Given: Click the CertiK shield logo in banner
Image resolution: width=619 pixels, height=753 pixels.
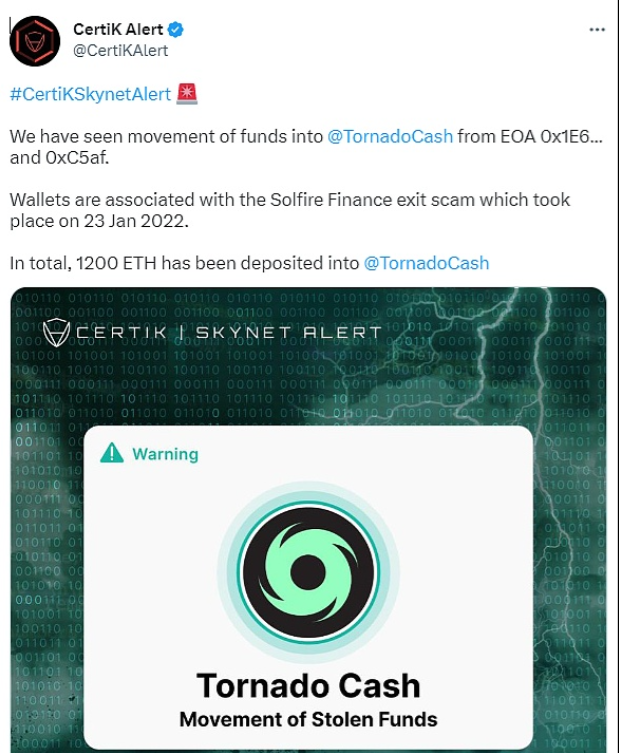Looking at the screenshot, I should point(56,333).
